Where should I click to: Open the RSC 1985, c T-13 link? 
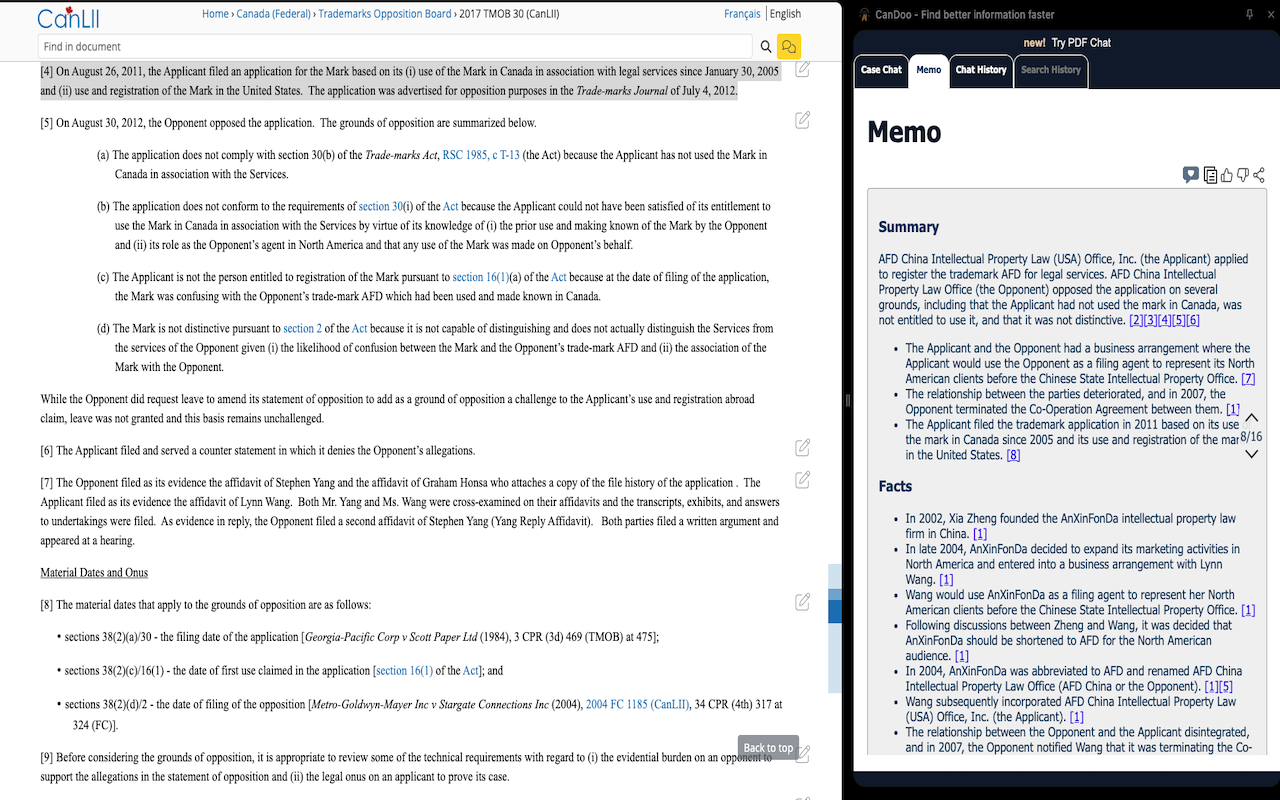coord(481,155)
